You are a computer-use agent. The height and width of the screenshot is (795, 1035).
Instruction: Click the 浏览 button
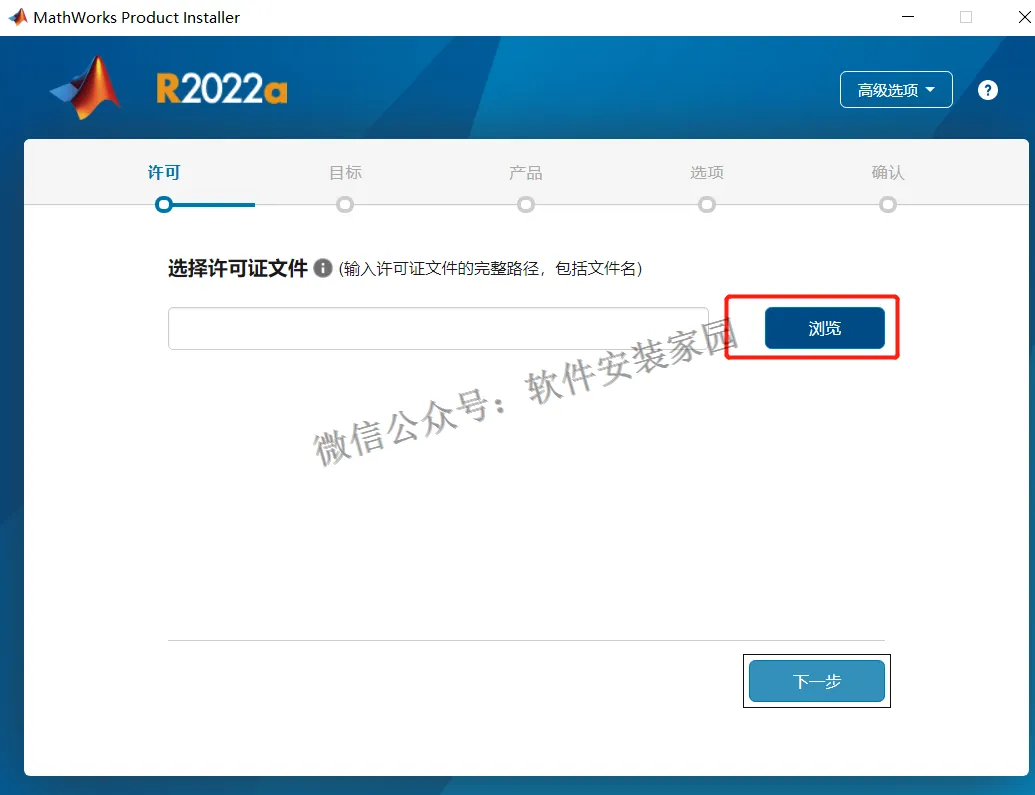pos(824,328)
